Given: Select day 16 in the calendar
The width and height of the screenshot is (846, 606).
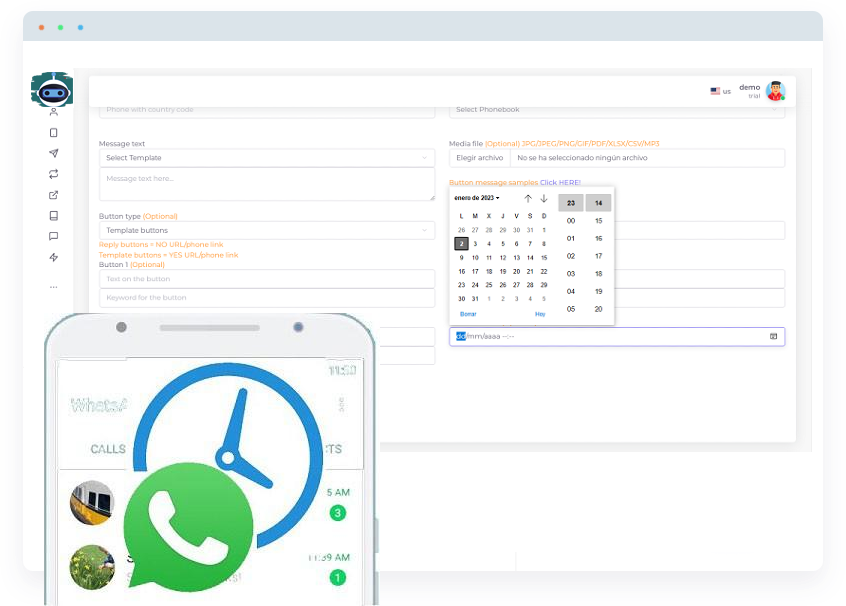Looking at the screenshot, I should pos(461,271).
